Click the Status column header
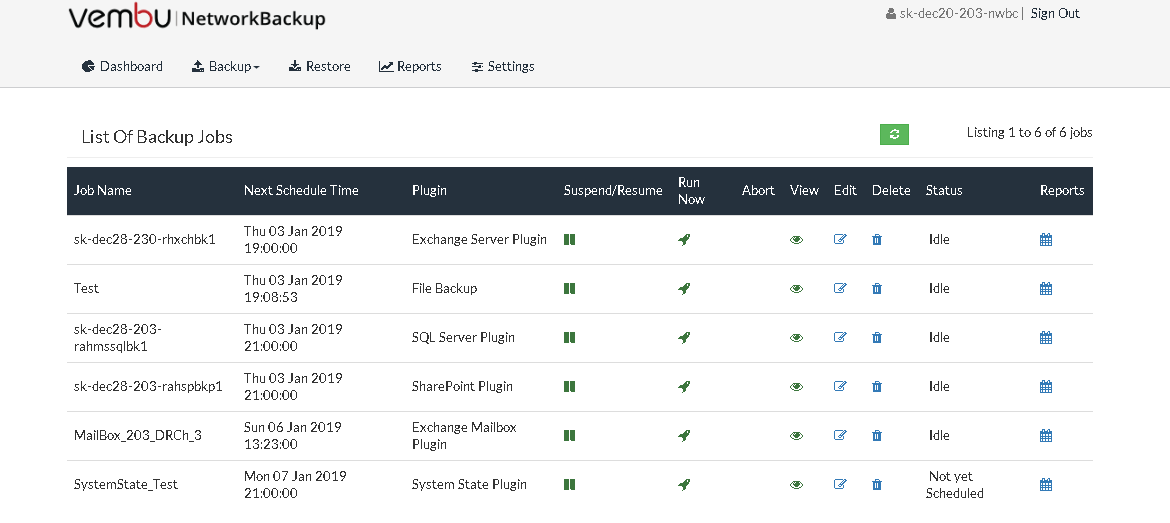Viewport: 1170px width, 523px height. tap(944, 190)
